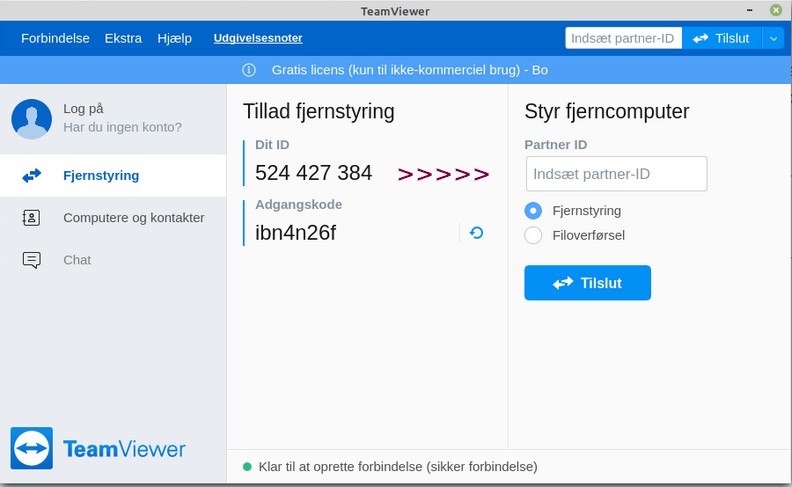The height and width of the screenshot is (487, 792).
Task: Select the Filoverførsel radio button
Action: (x=533, y=235)
